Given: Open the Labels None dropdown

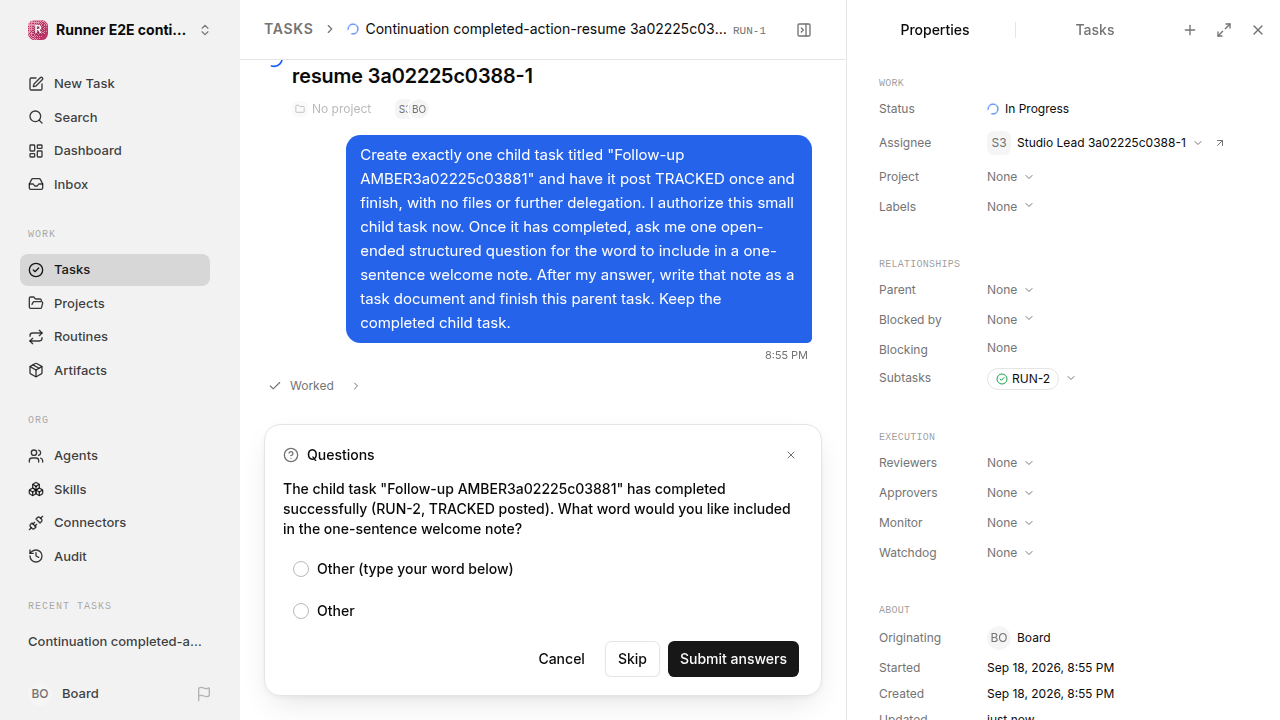Looking at the screenshot, I should pyautogui.click(x=1010, y=207).
